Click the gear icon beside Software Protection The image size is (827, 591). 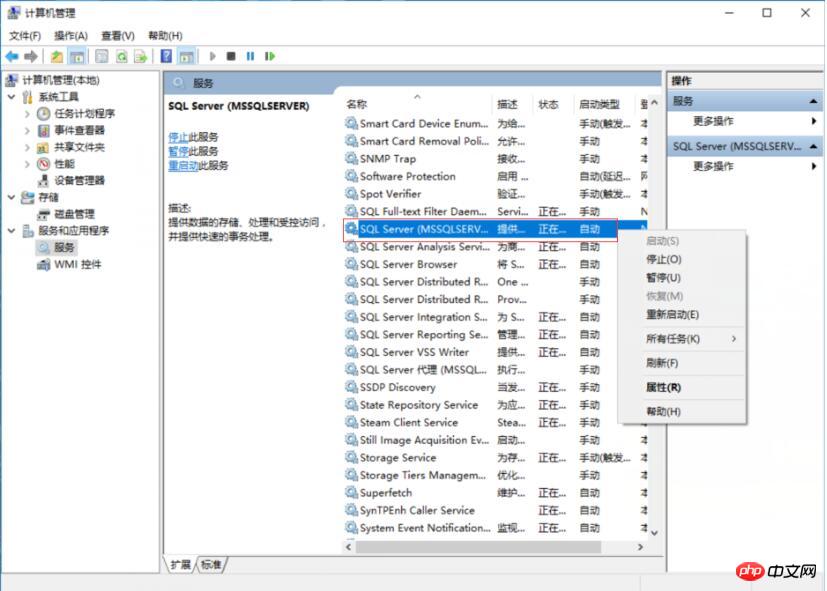tap(351, 176)
